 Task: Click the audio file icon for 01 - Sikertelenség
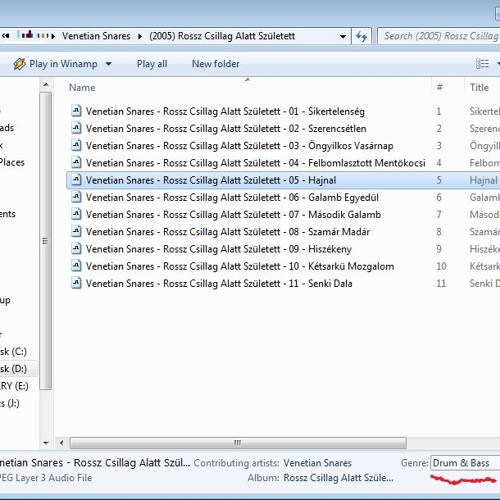coord(76,111)
